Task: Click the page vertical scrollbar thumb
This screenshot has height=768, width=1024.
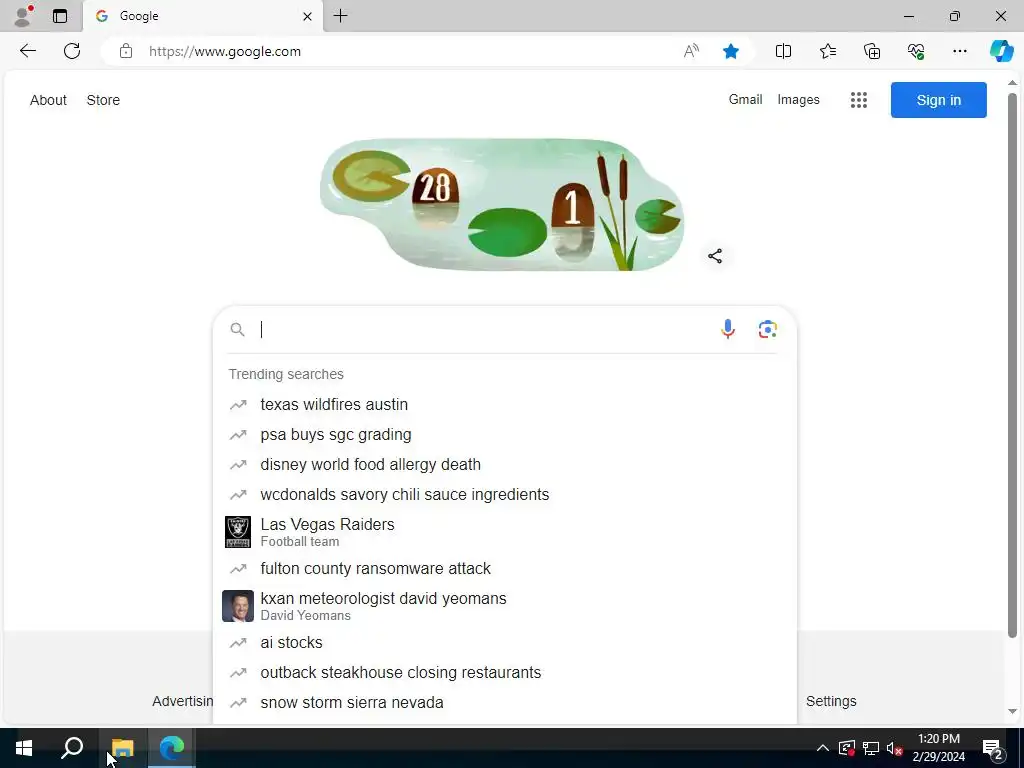Action: 1012,366
